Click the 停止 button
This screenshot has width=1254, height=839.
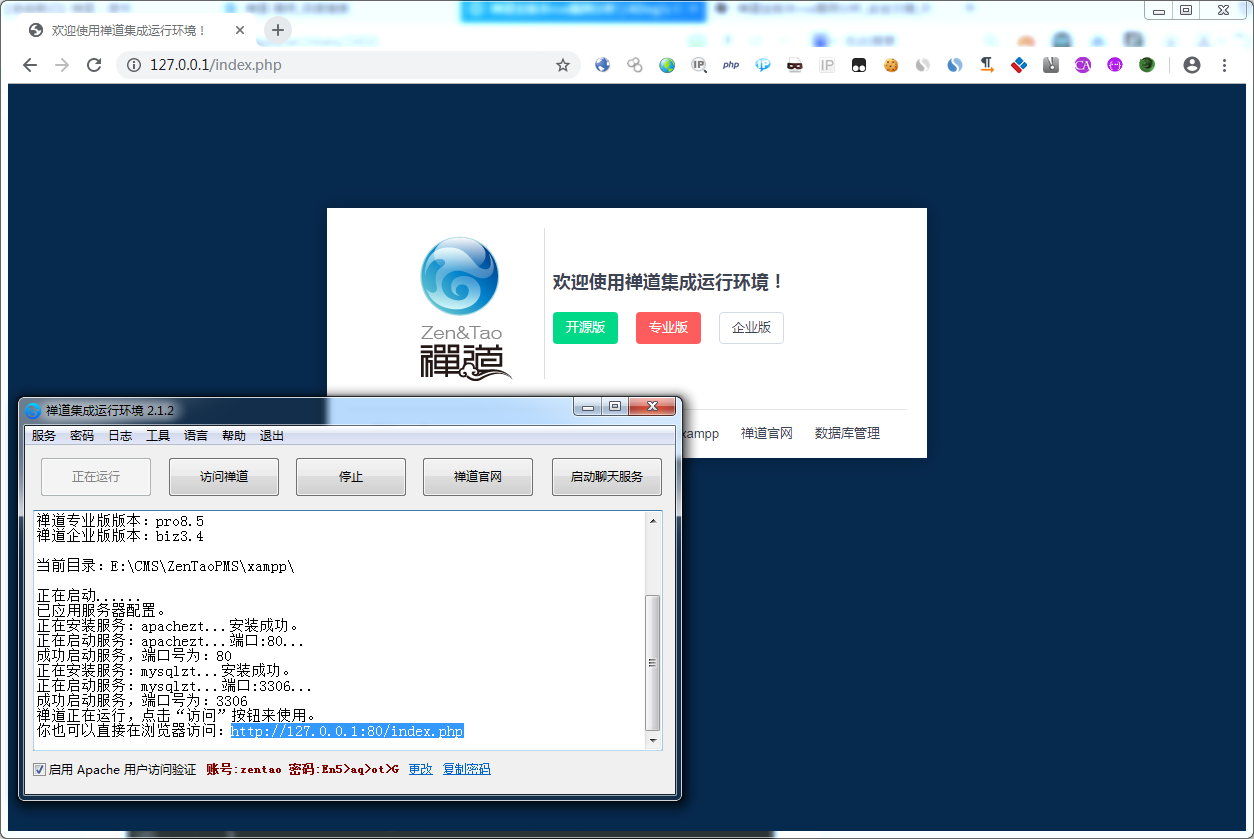[351, 477]
